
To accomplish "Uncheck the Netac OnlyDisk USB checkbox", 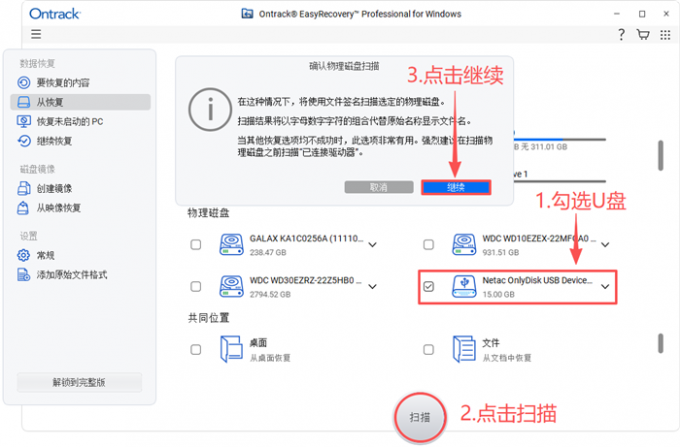I will pos(428,287).
